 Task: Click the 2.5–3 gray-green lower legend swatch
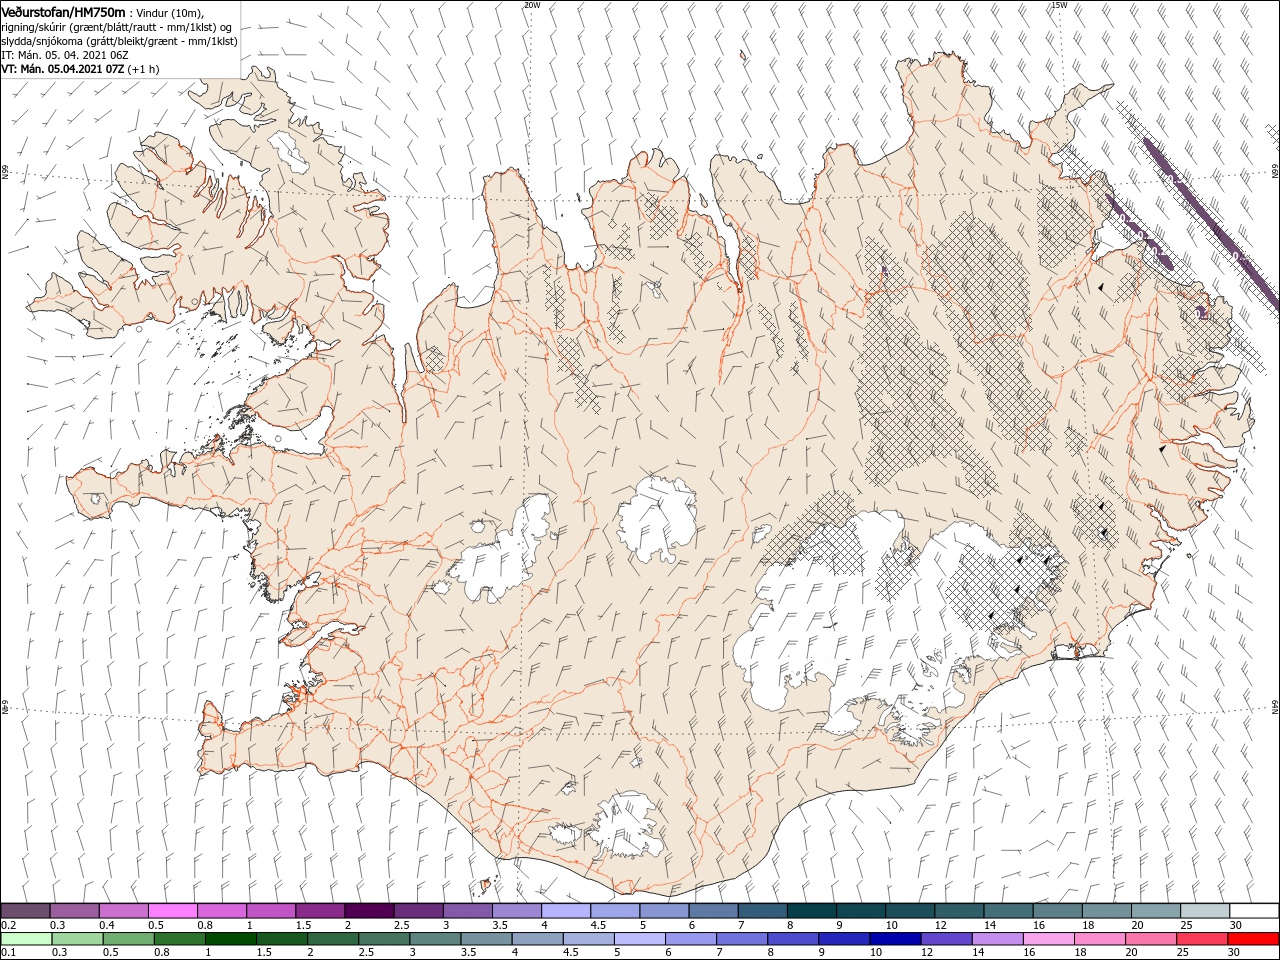coord(384,938)
